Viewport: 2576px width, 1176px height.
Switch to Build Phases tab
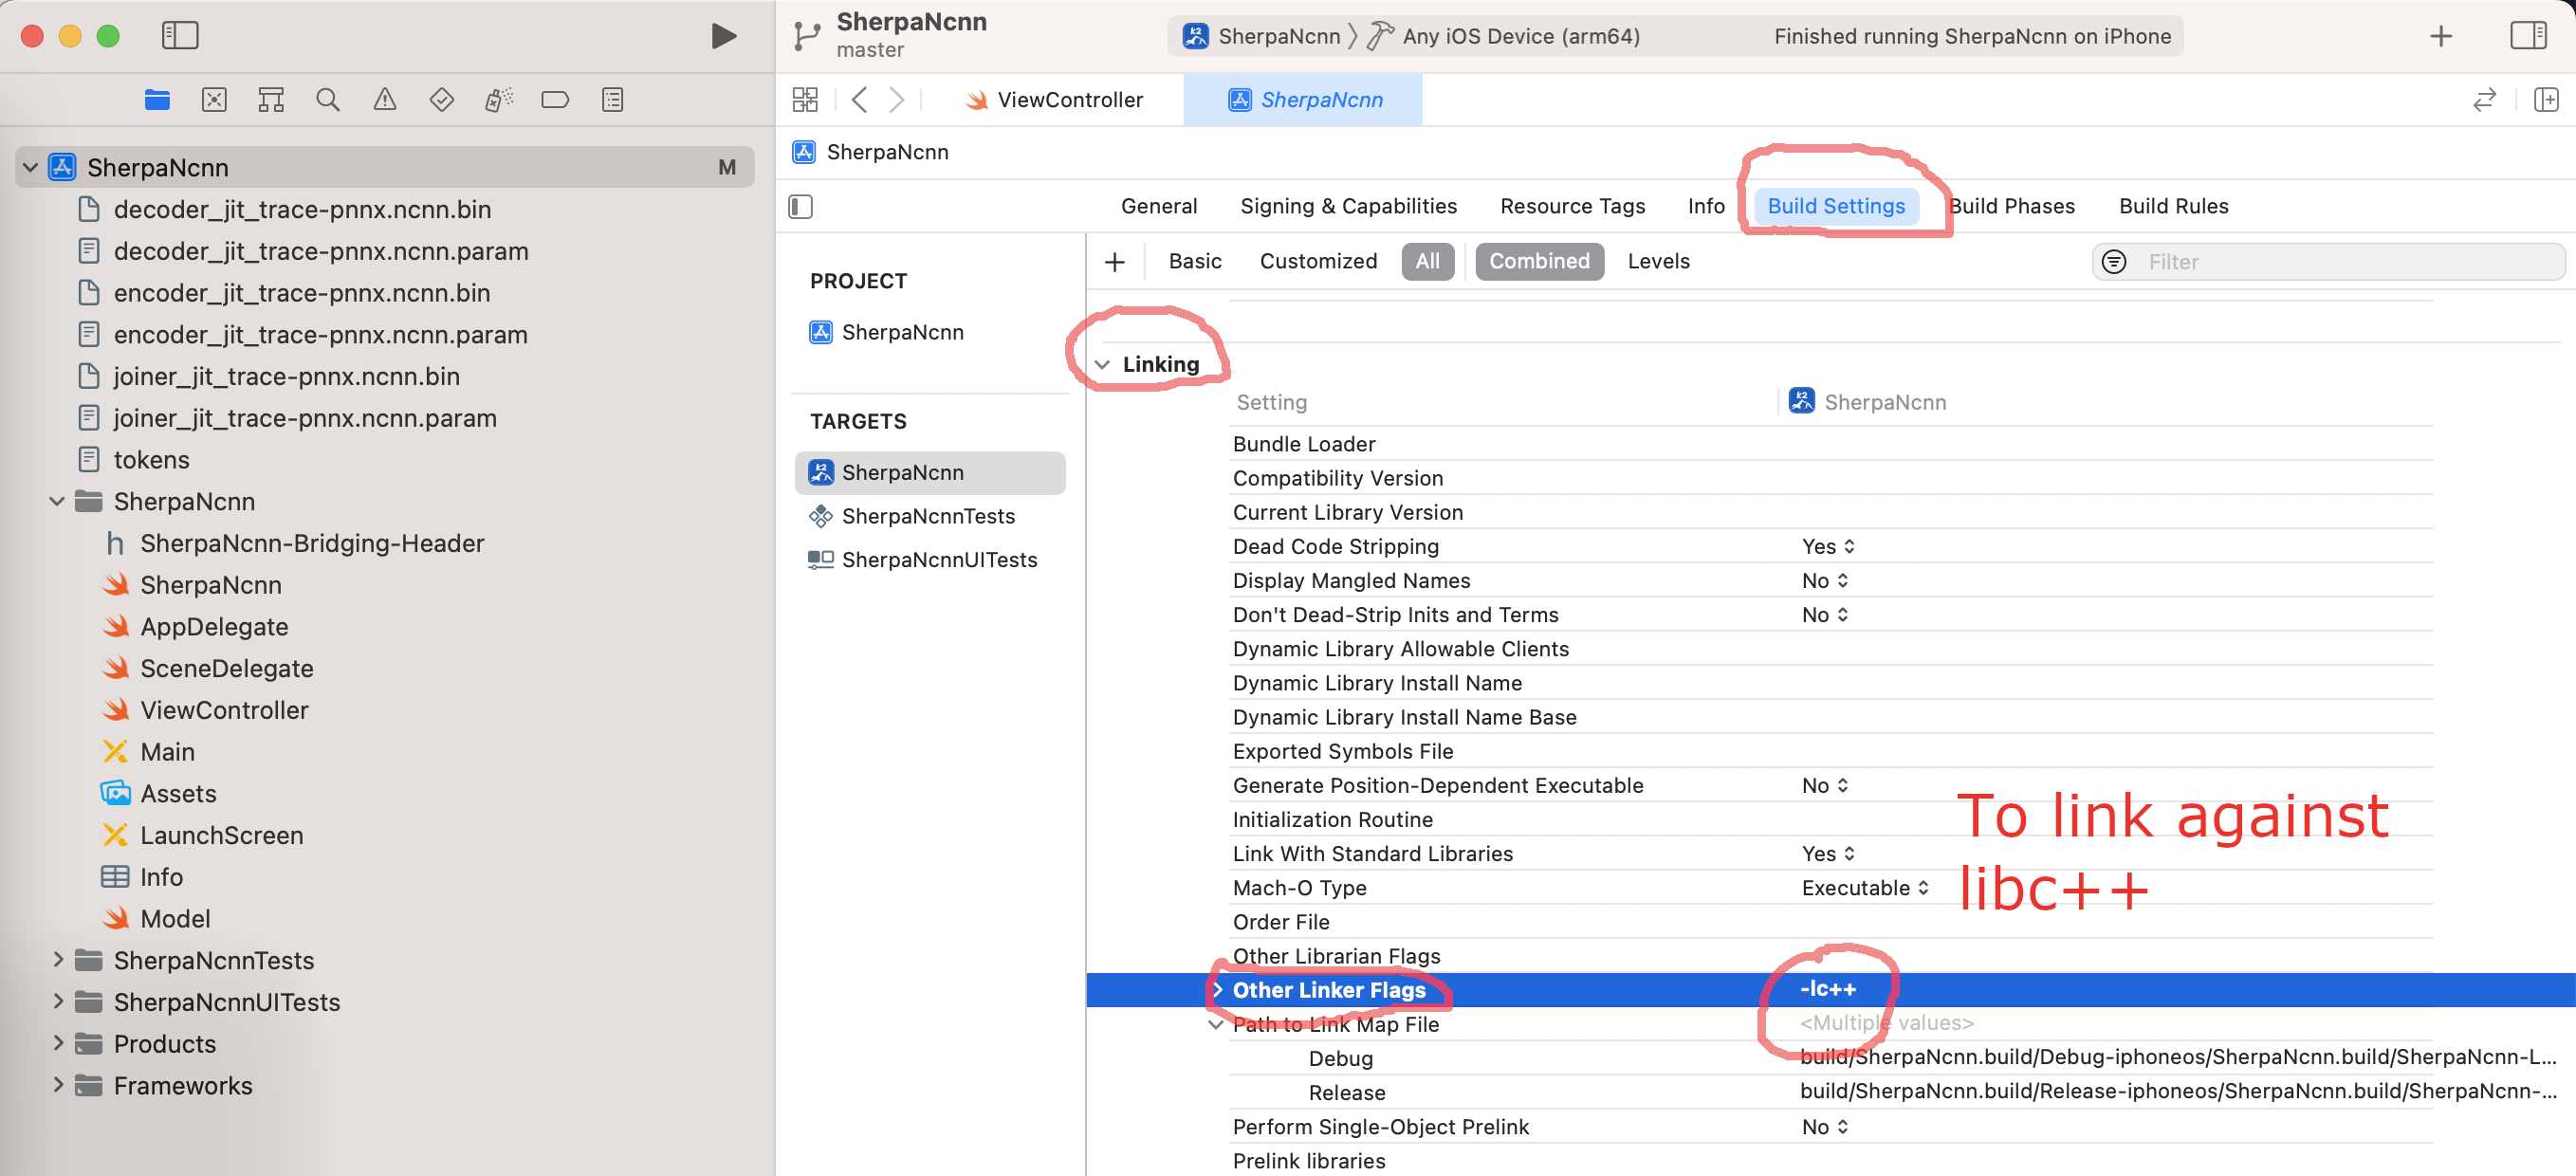coord(2012,206)
